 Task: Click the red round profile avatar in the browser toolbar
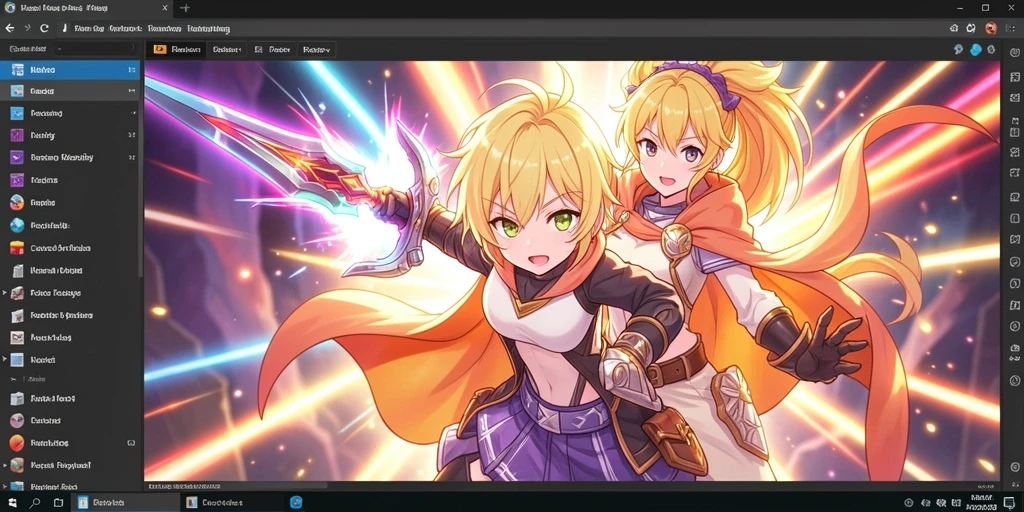(990, 28)
